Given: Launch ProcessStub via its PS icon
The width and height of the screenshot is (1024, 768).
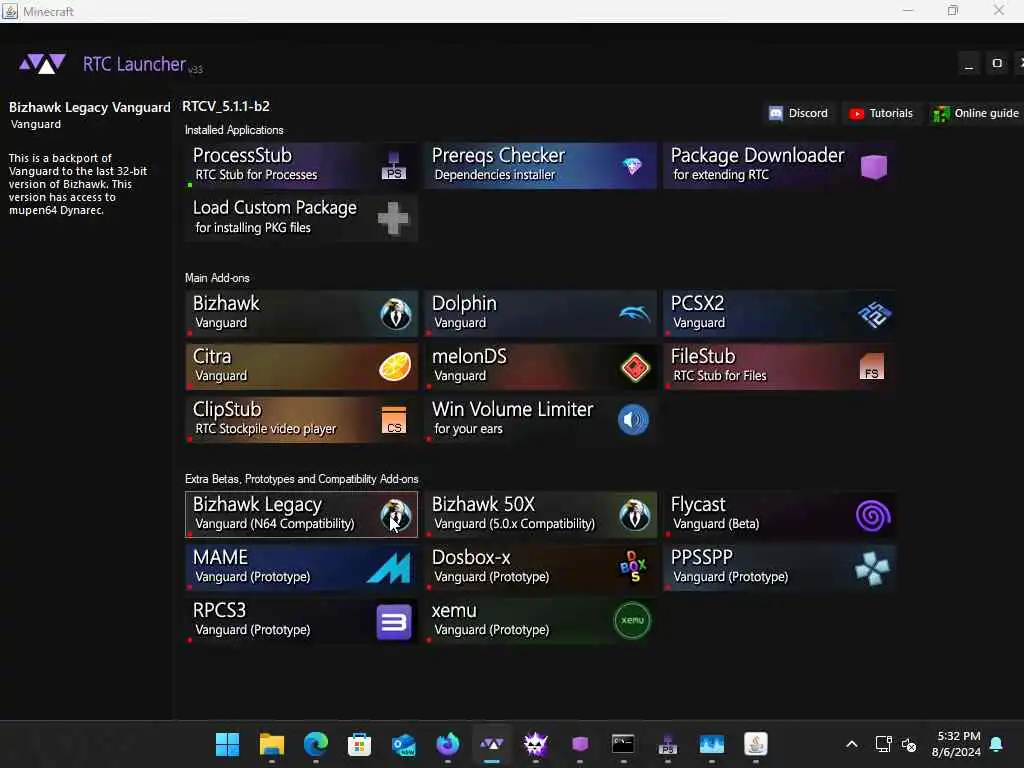Looking at the screenshot, I should click(x=394, y=166).
